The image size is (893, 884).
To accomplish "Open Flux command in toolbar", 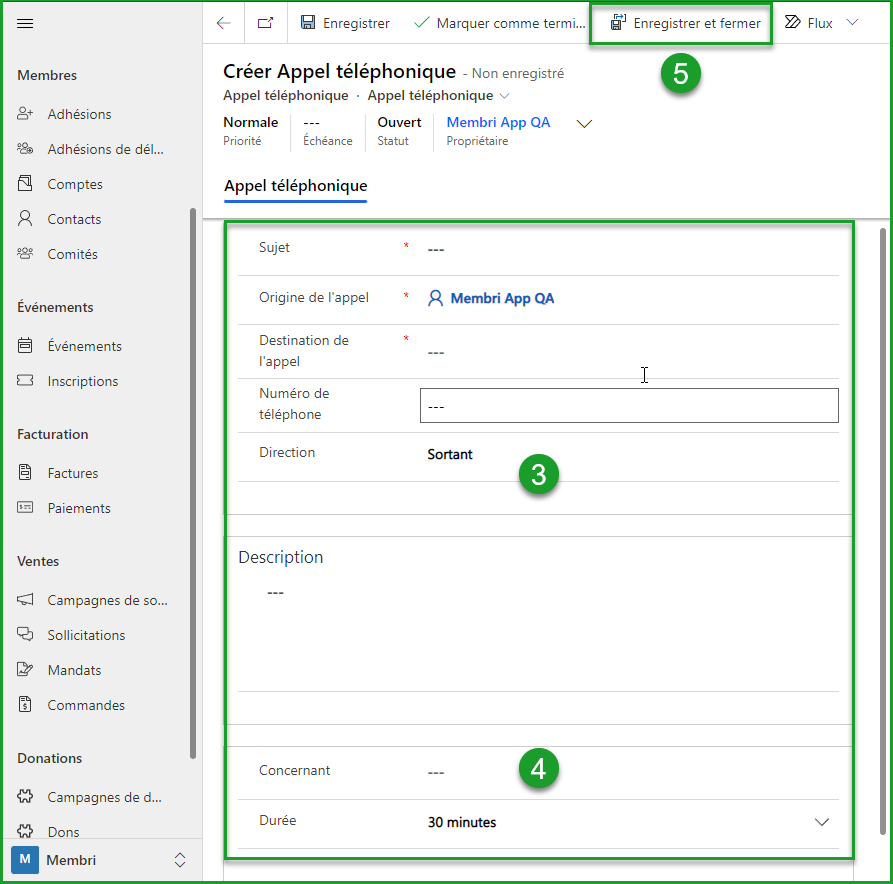I will 809,23.
